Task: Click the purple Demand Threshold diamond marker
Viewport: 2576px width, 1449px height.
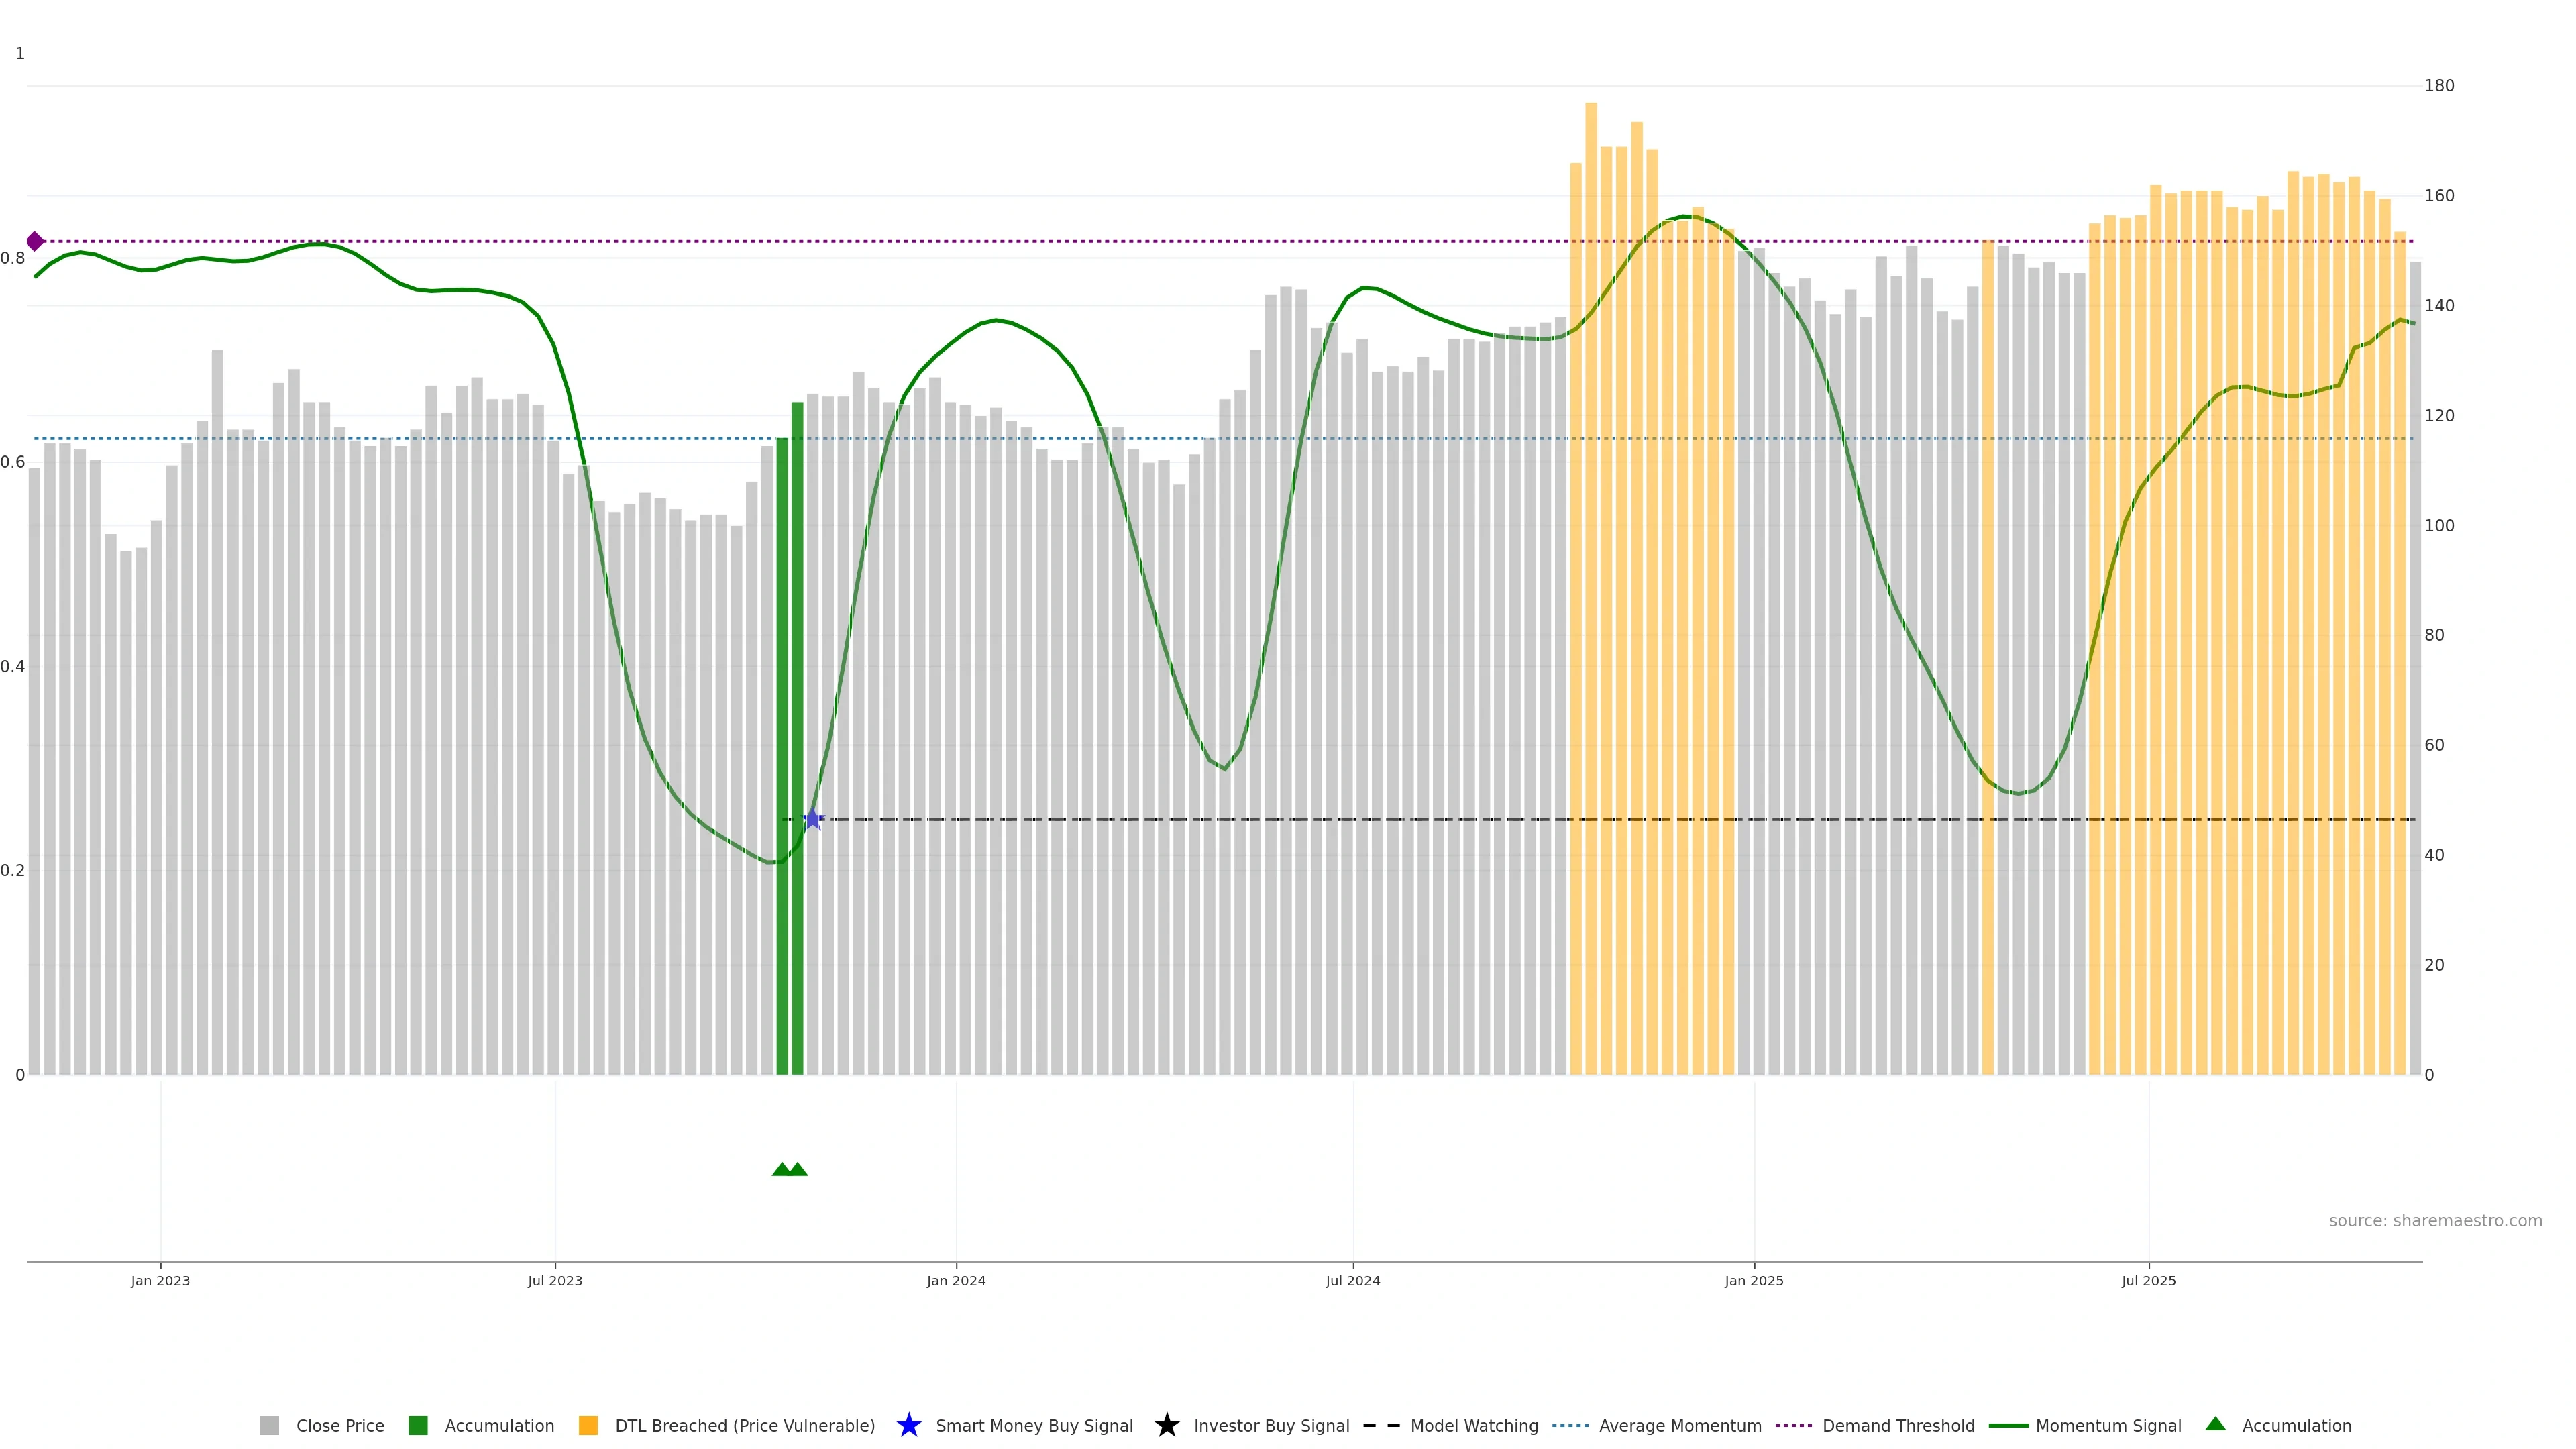Action: point(35,241)
